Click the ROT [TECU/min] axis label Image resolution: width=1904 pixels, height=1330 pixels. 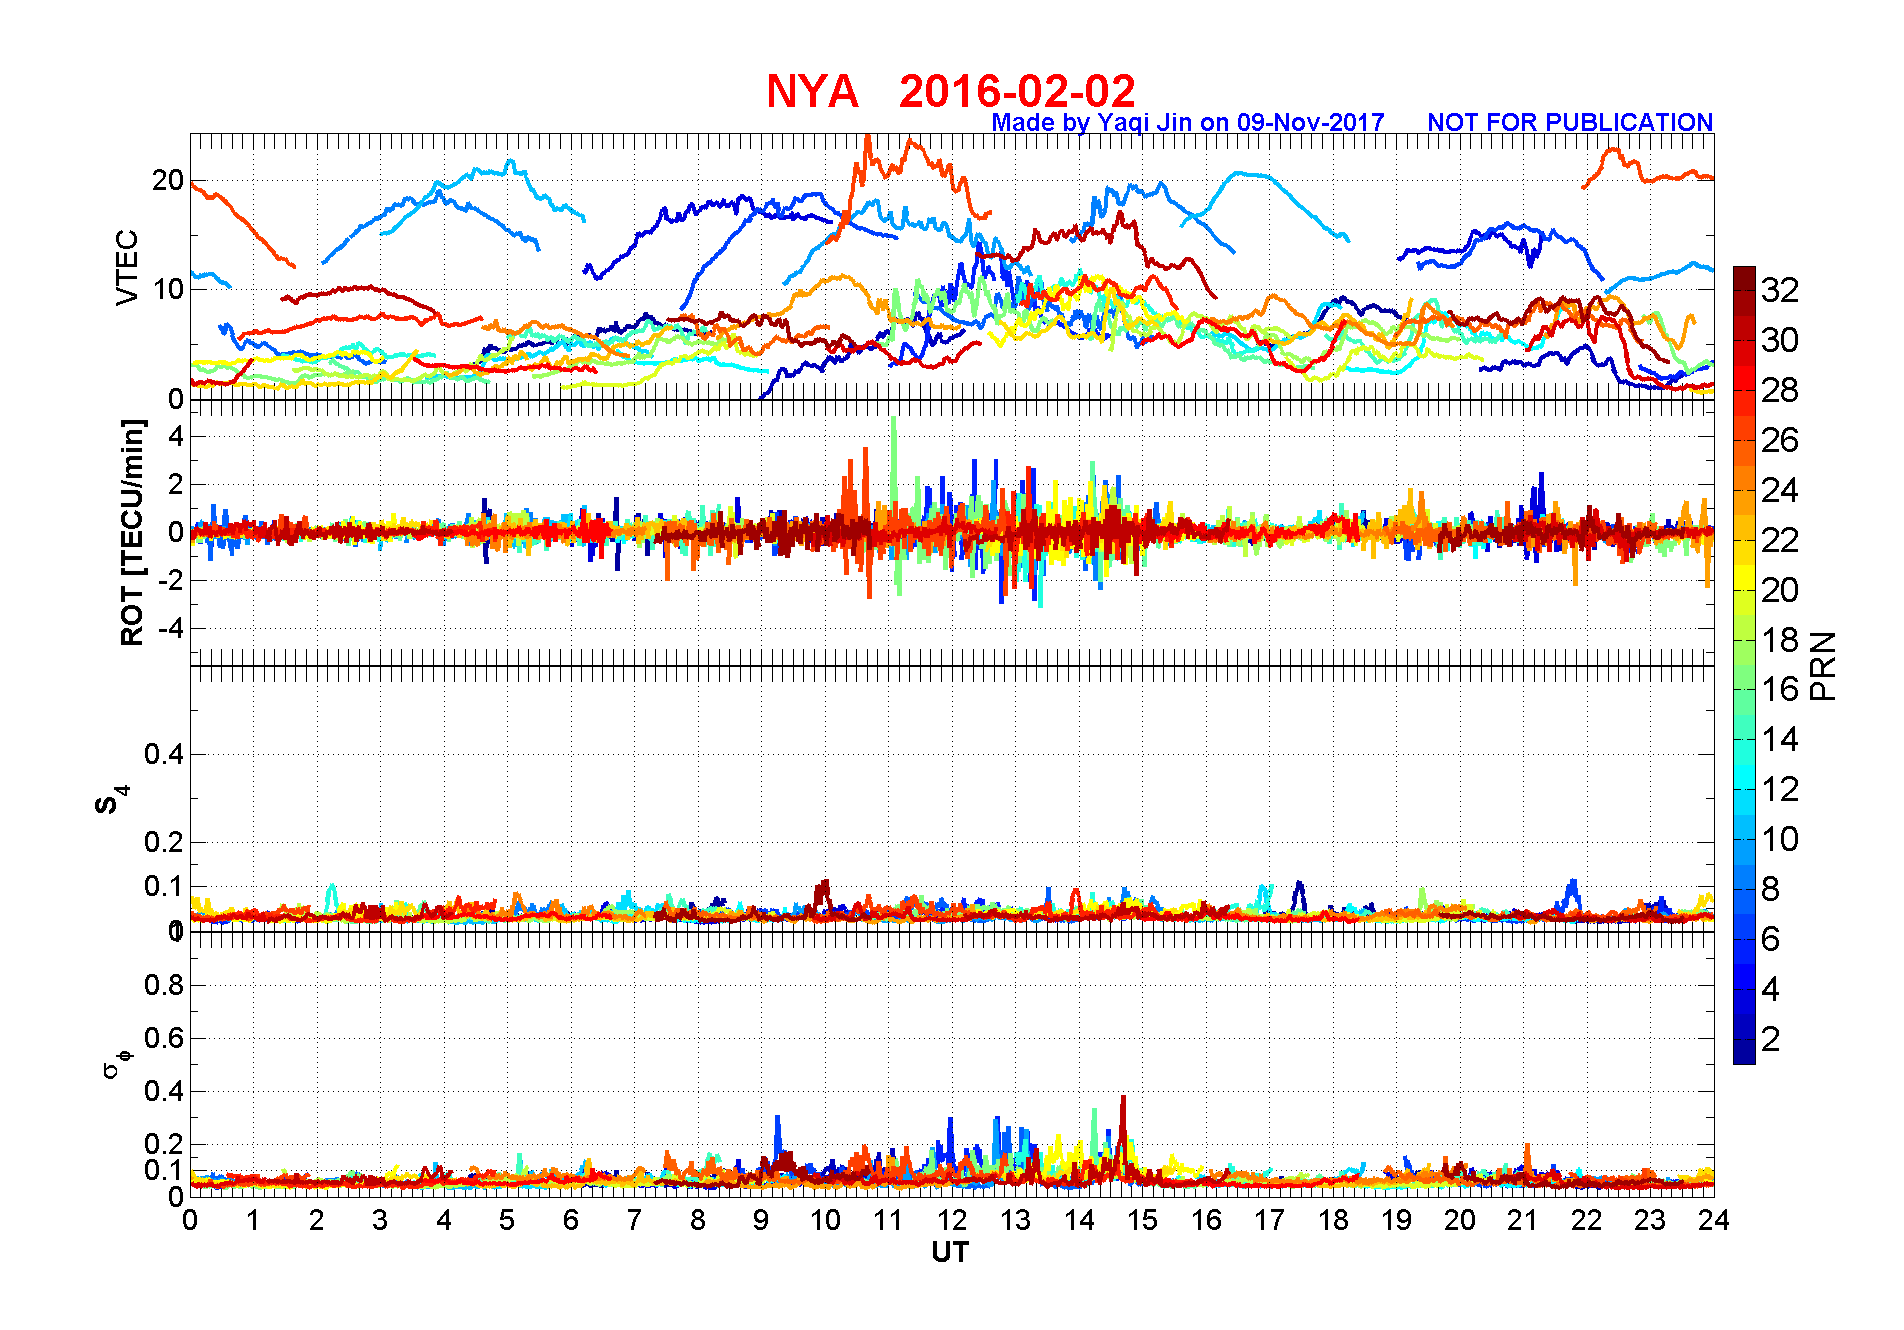pos(132,532)
